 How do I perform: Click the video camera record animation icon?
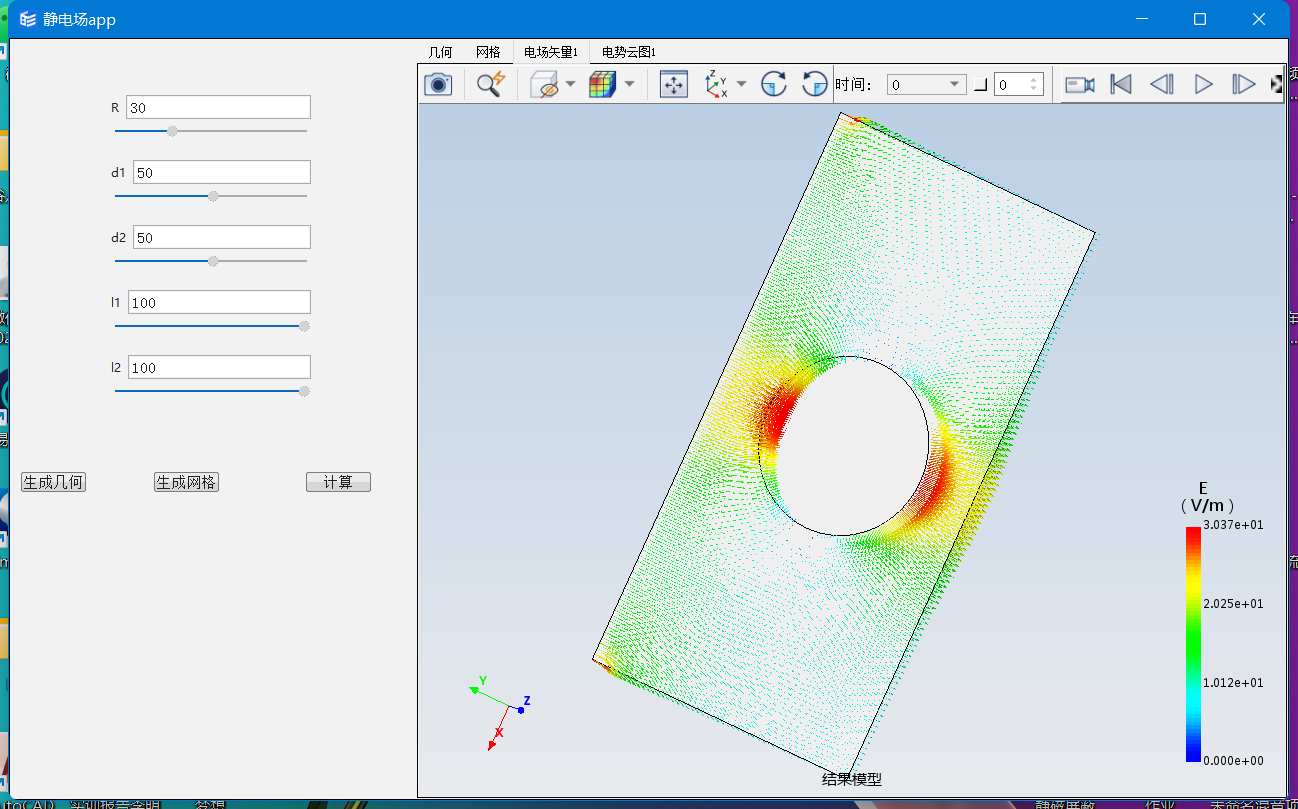1079,85
